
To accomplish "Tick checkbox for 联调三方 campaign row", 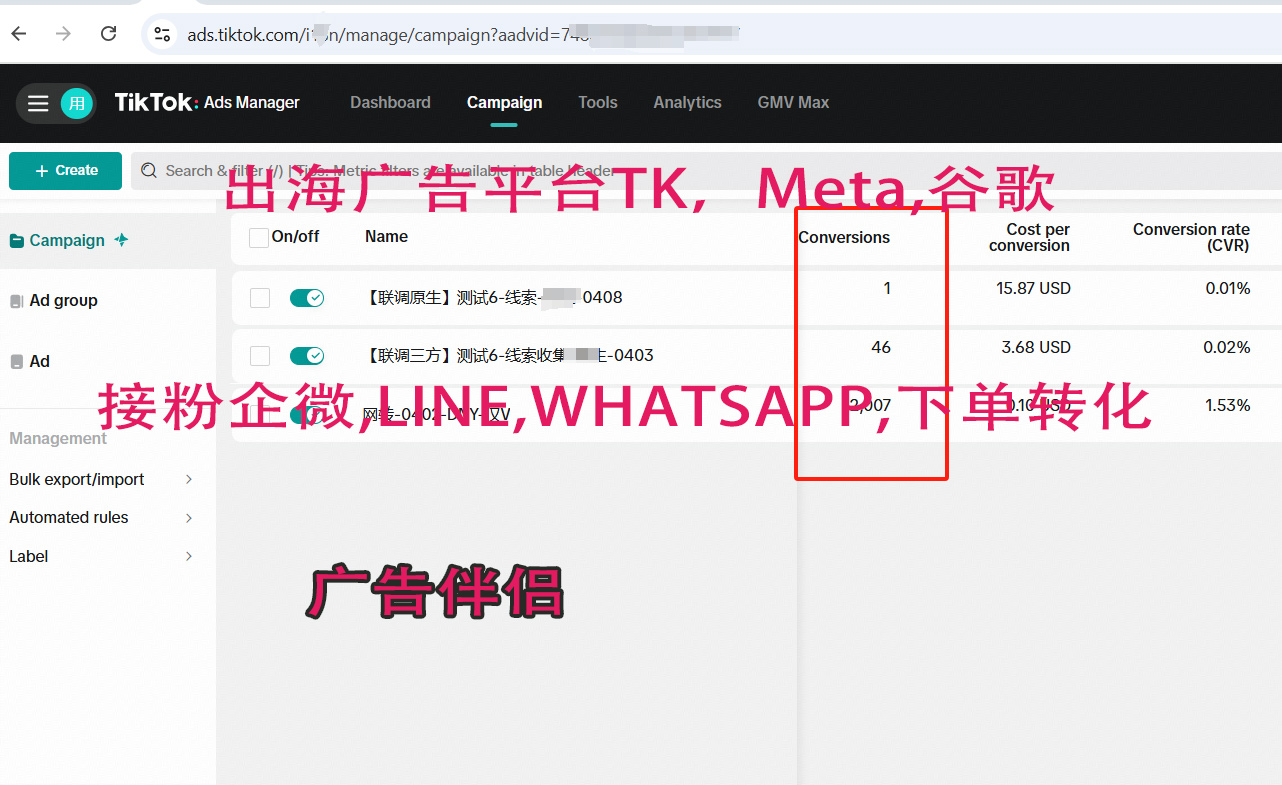I will coord(260,356).
